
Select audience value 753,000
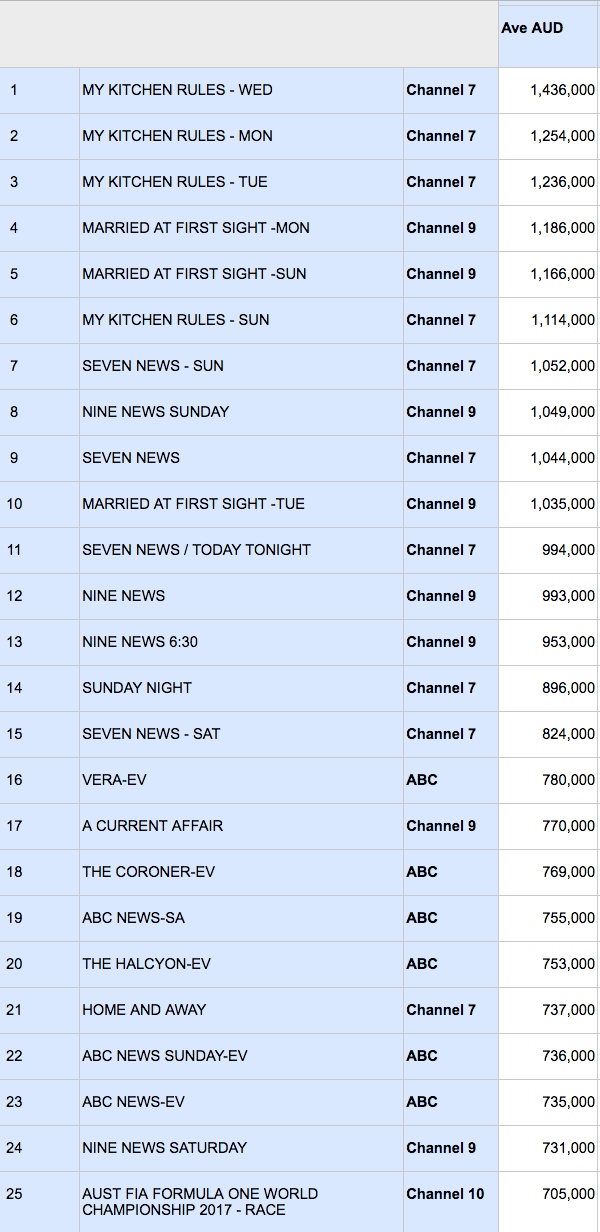point(548,964)
